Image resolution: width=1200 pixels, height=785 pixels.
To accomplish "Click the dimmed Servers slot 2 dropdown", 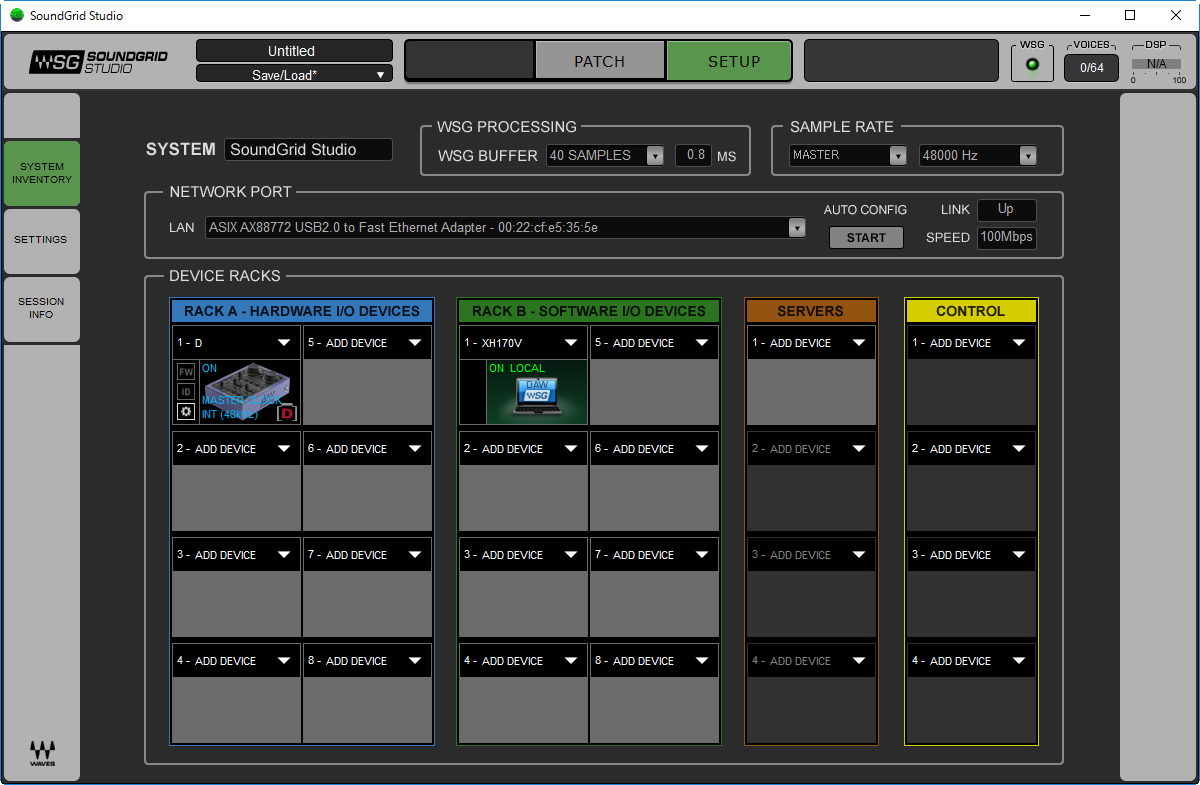I will pyautogui.click(x=811, y=449).
